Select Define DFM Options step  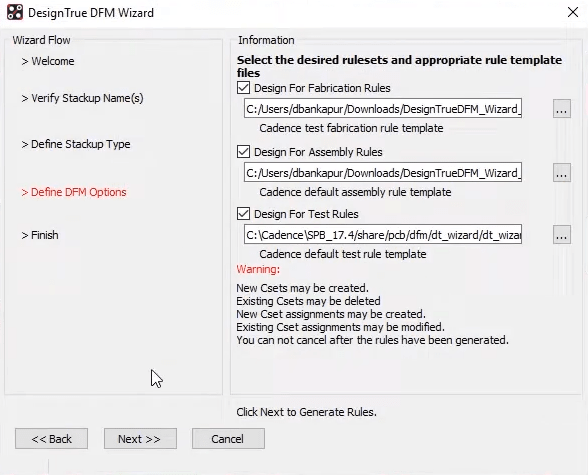[x=74, y=192]
